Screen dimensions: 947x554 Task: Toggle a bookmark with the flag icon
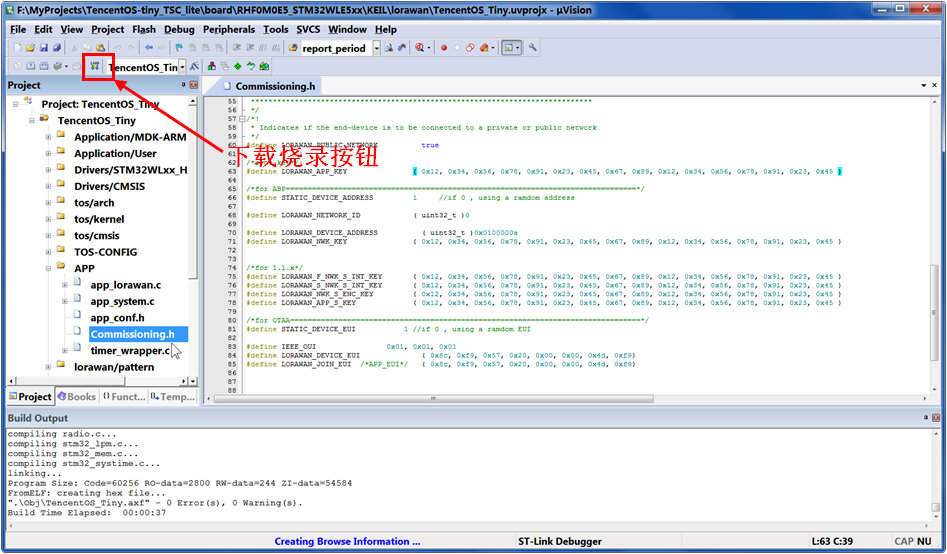tap(179, 48)
